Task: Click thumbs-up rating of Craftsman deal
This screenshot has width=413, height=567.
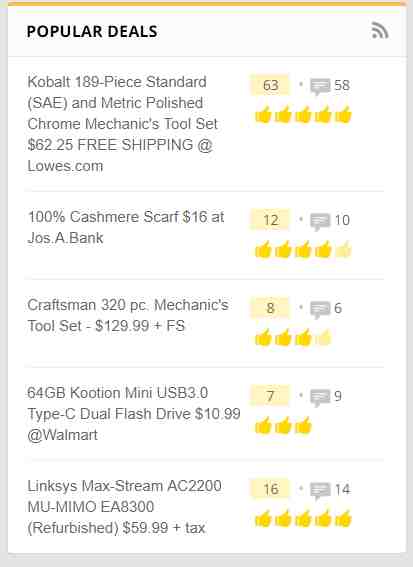Action: (x=293, y=338)
